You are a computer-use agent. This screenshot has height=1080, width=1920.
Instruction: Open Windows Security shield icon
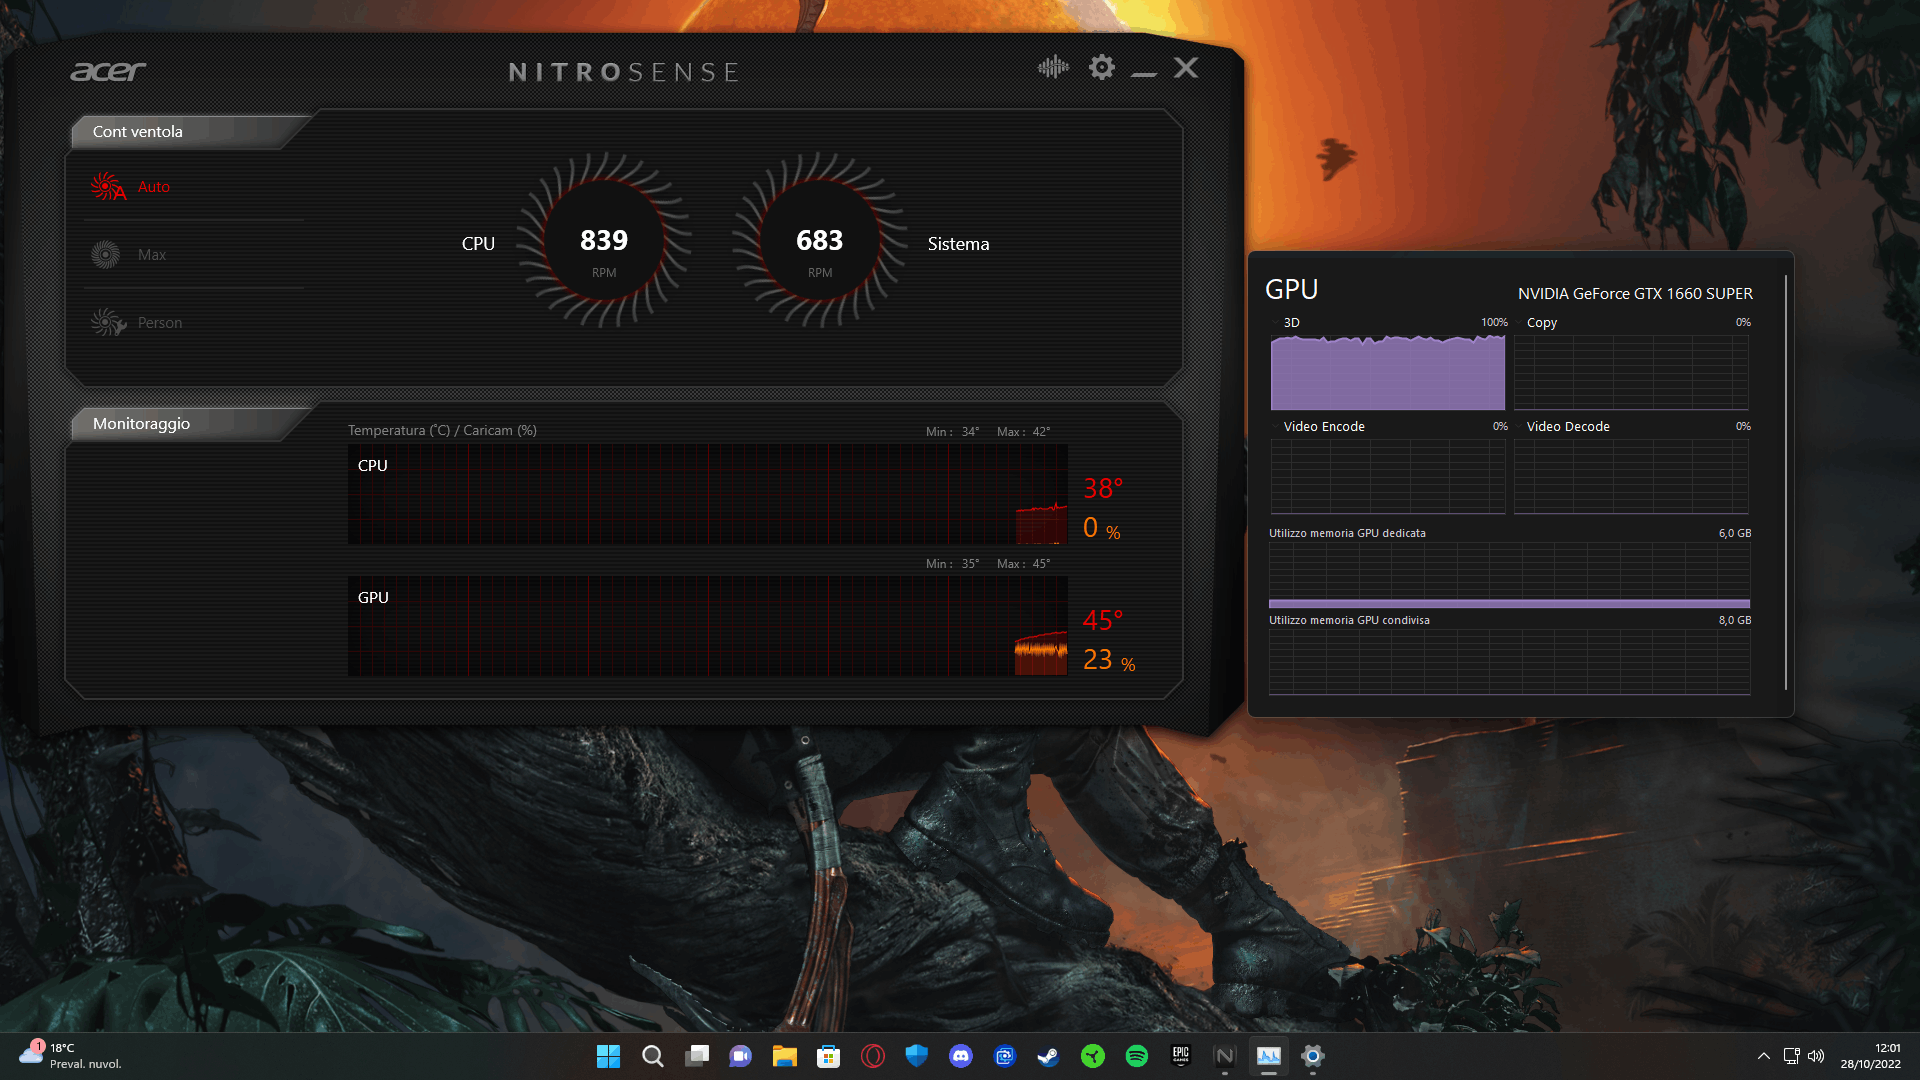[x=916, y=1056]
